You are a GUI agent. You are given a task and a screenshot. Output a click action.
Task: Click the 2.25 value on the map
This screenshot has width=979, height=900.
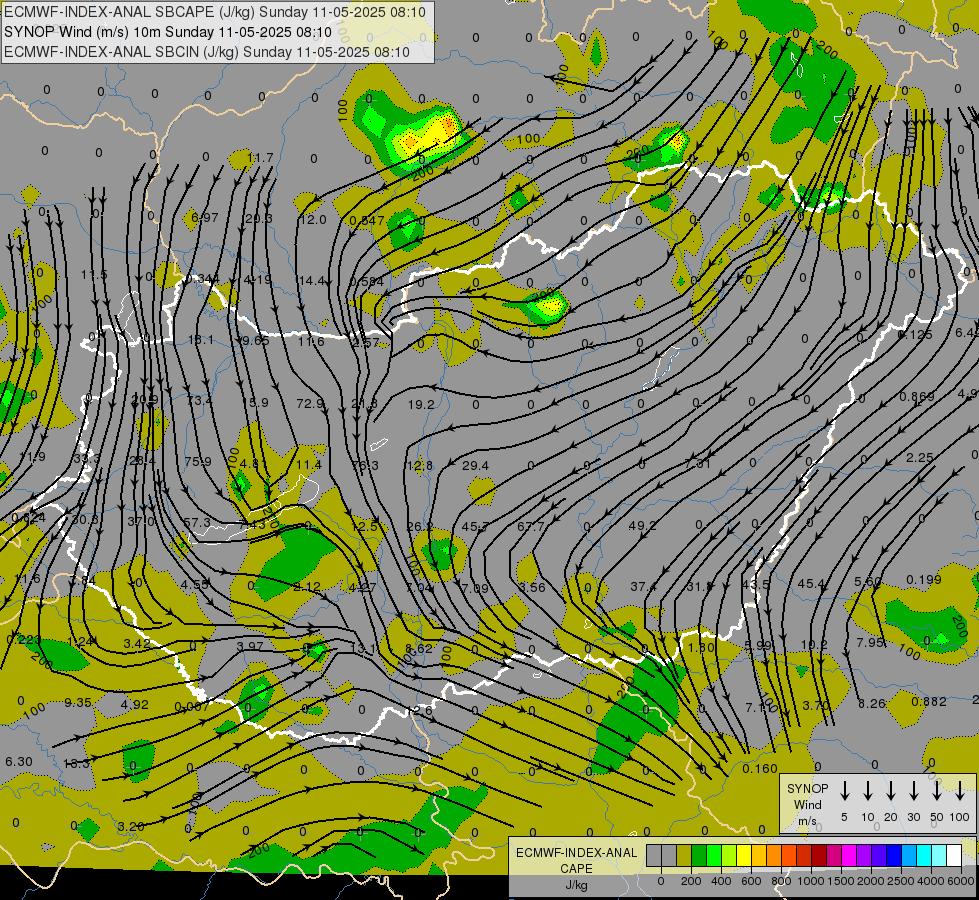920,458
